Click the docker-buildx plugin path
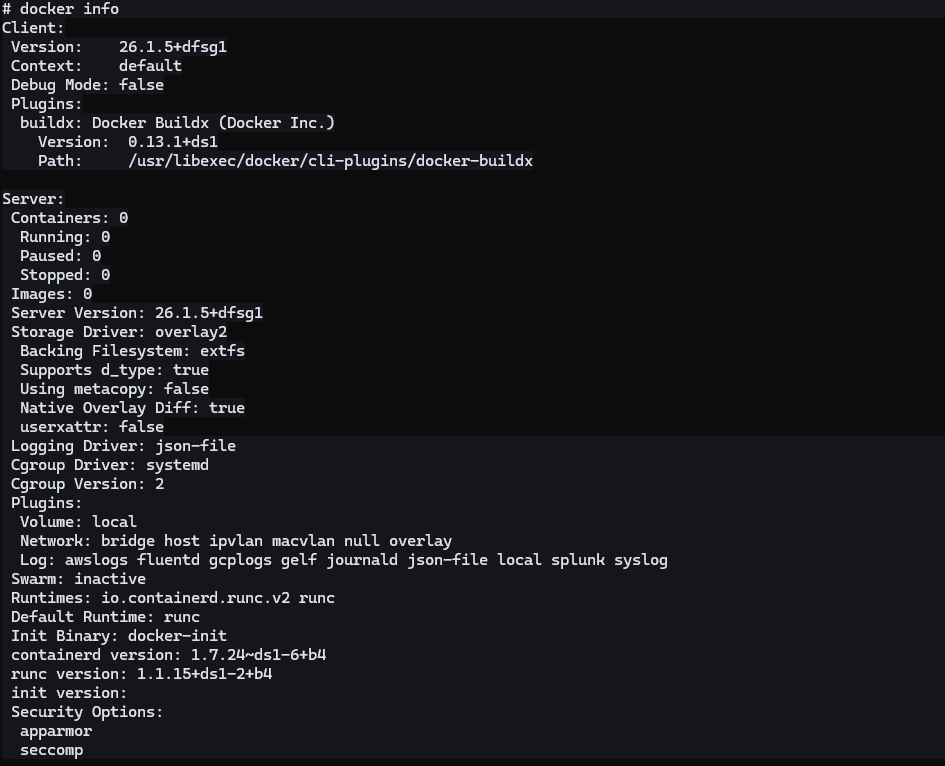This screenshot has width=945, height=766. pos(330,161)
